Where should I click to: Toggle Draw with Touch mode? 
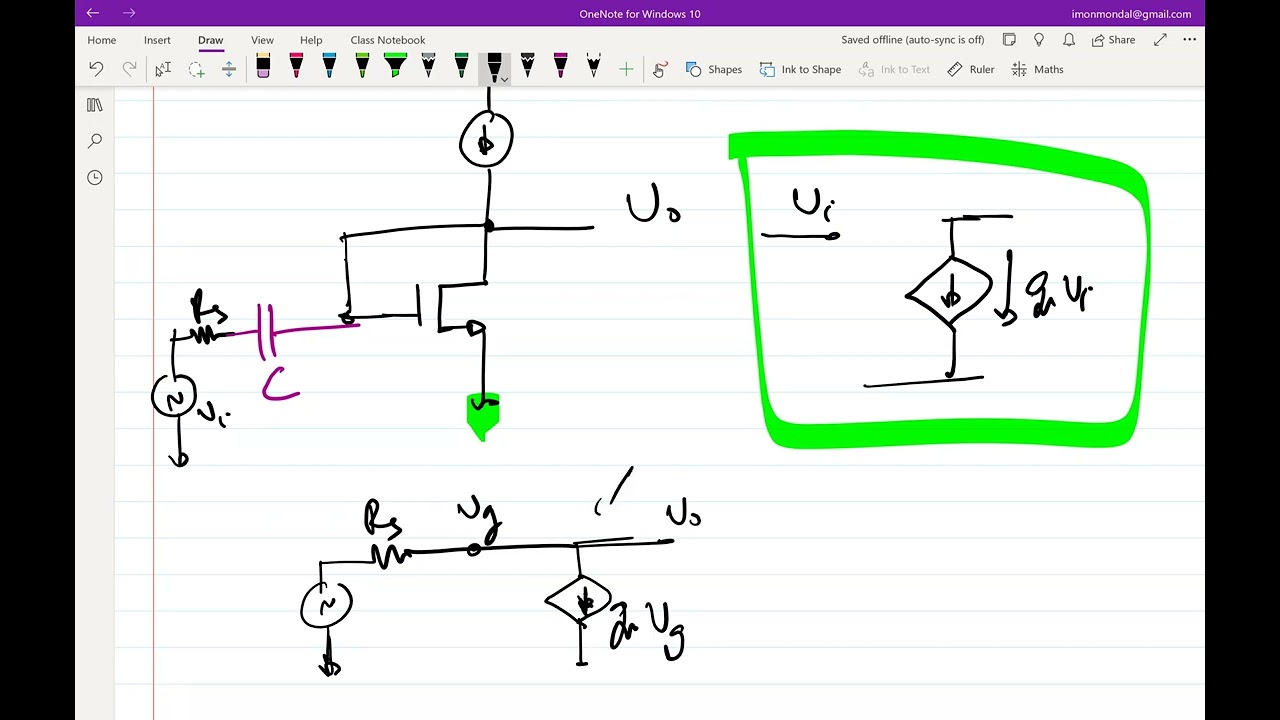(x=660, y=69)
